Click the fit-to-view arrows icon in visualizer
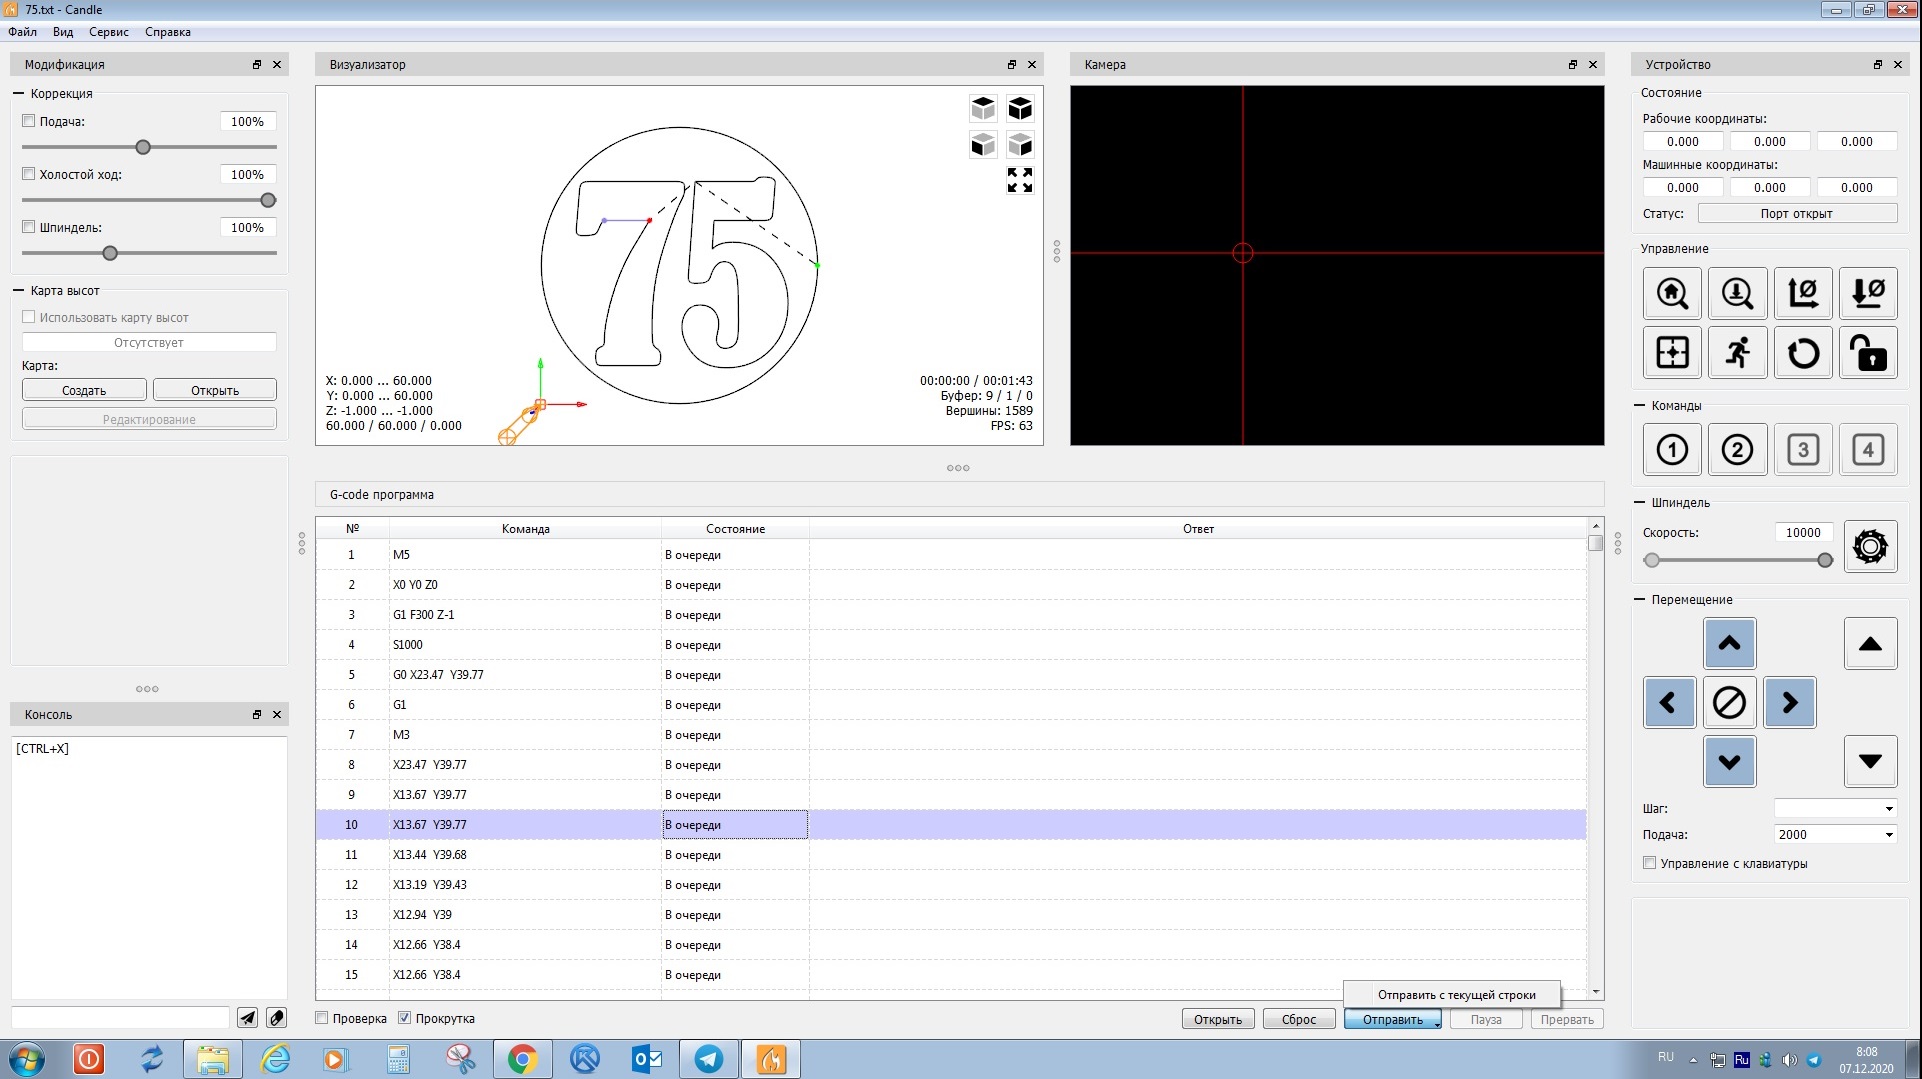This screenshot has height=1079, width=1922. coord(1019,181)
